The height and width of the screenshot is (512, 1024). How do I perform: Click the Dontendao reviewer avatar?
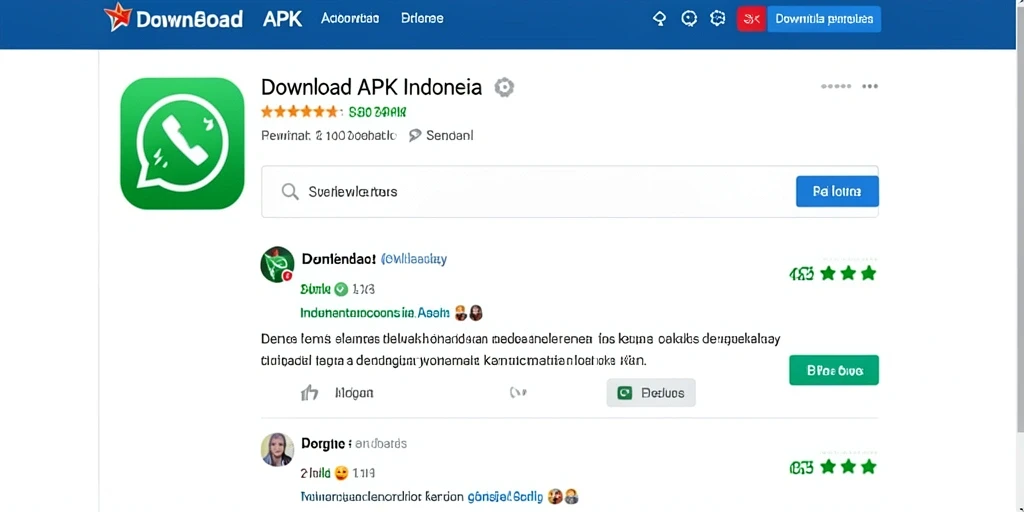click(x=278, y=264)
